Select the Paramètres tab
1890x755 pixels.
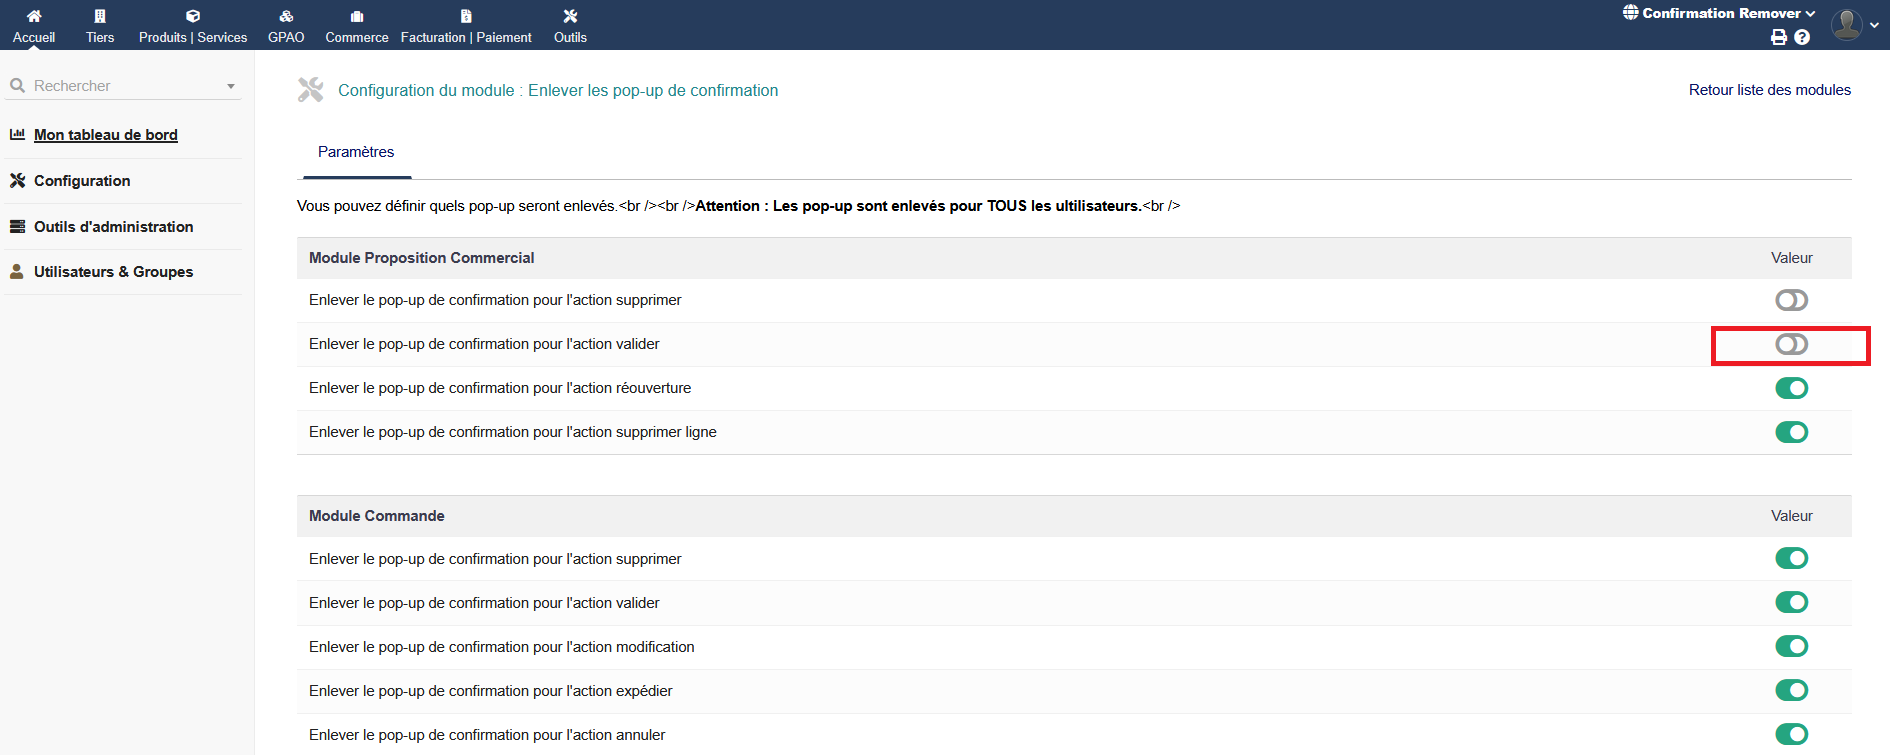tap(356, 152)
